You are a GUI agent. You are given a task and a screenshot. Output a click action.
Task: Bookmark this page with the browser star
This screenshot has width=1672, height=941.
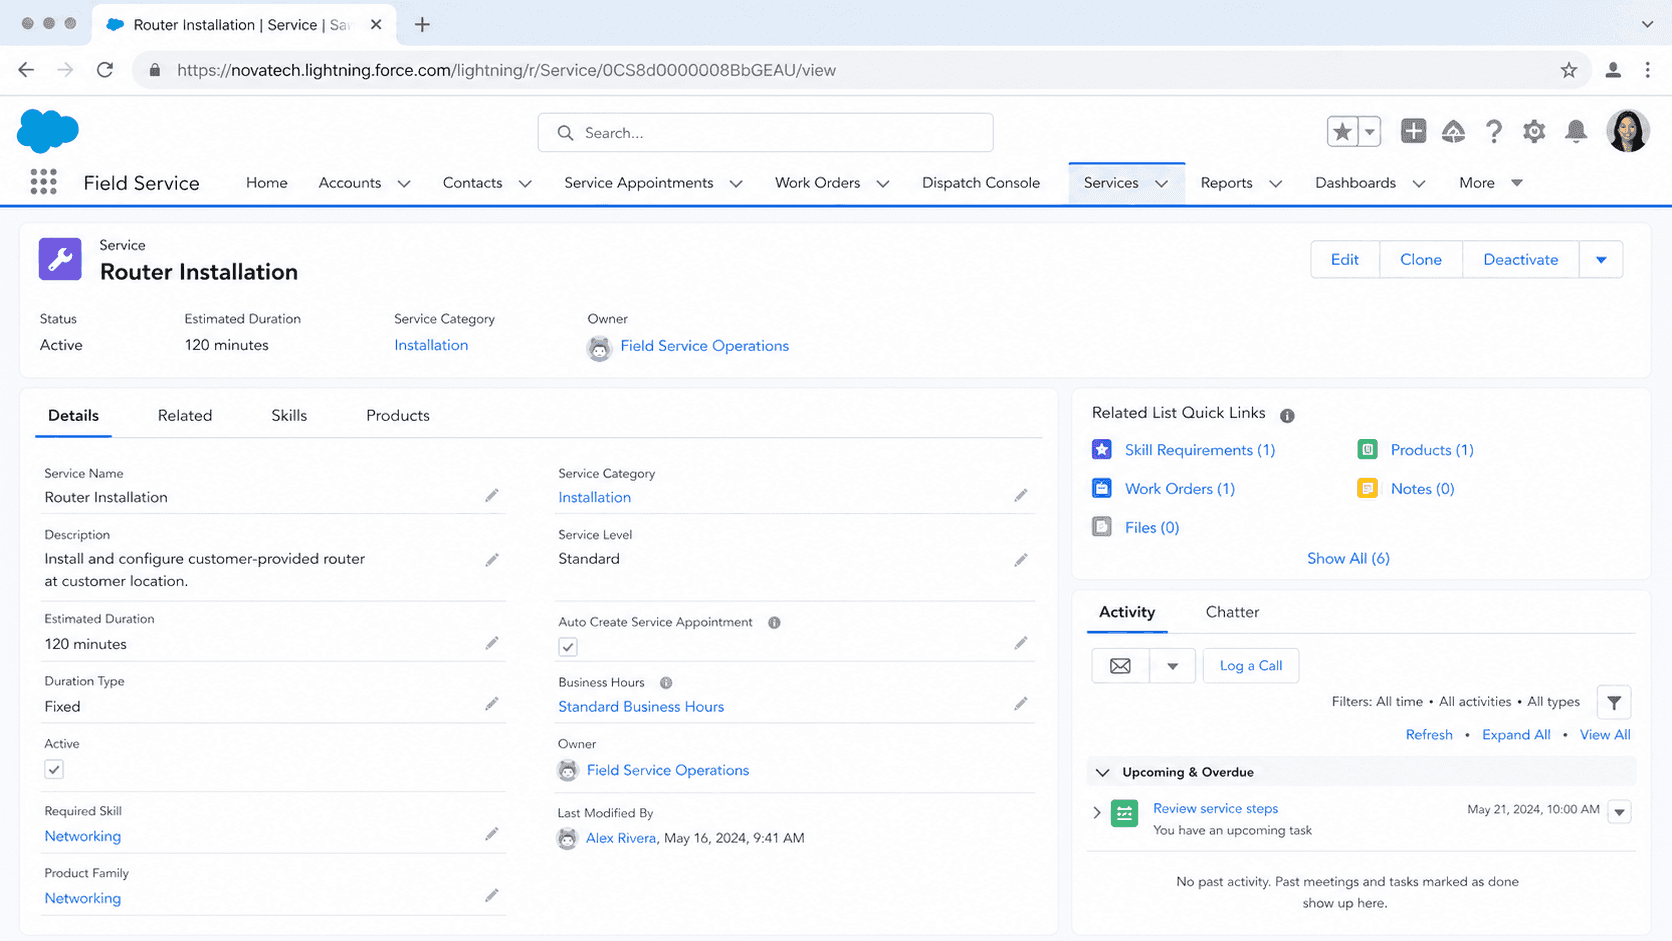[x=1569, y=70]
